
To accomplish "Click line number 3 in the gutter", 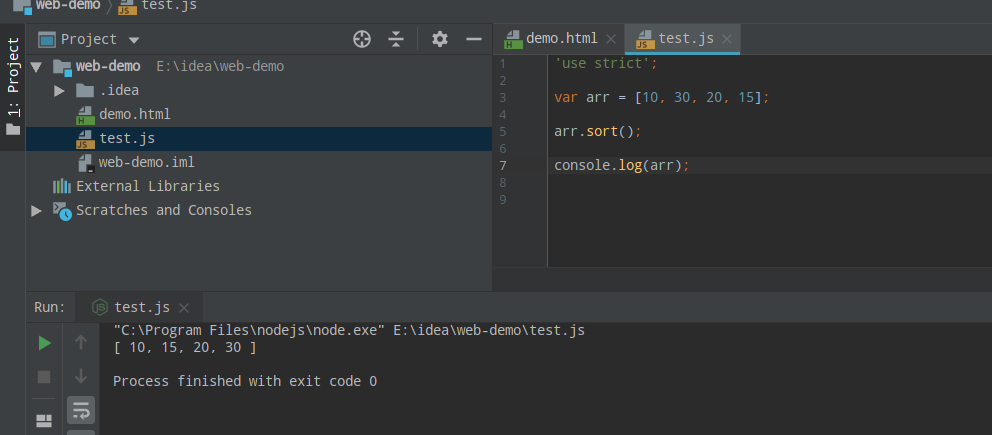I will click(502, 98).
